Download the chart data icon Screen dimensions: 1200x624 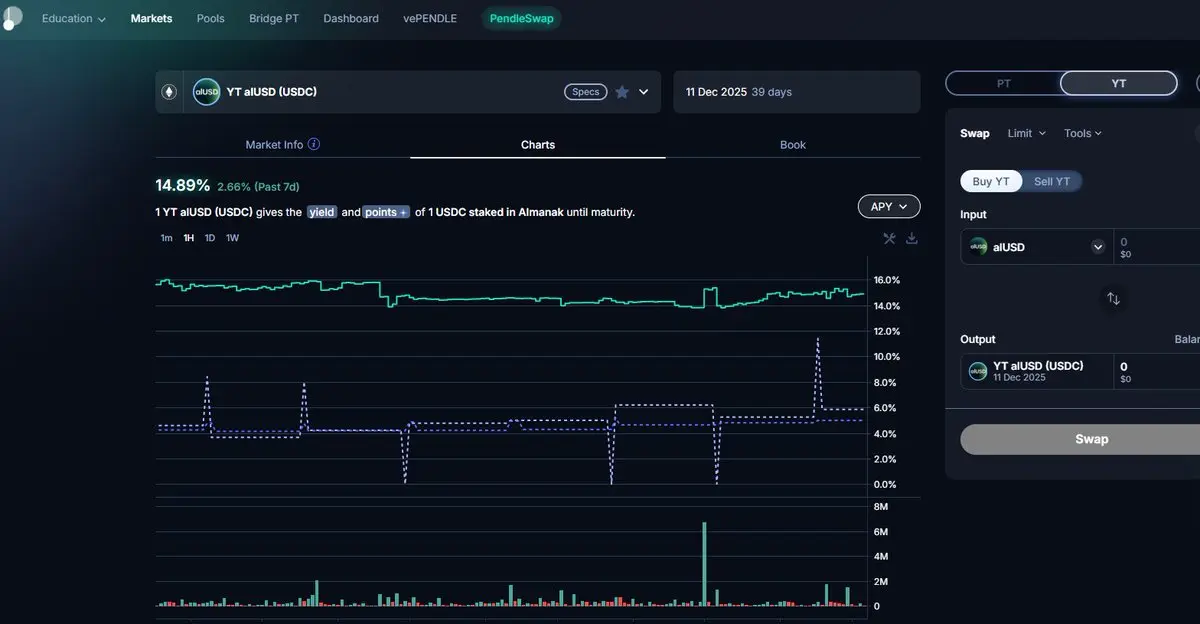pyautogui.click(x=912, y=238)
